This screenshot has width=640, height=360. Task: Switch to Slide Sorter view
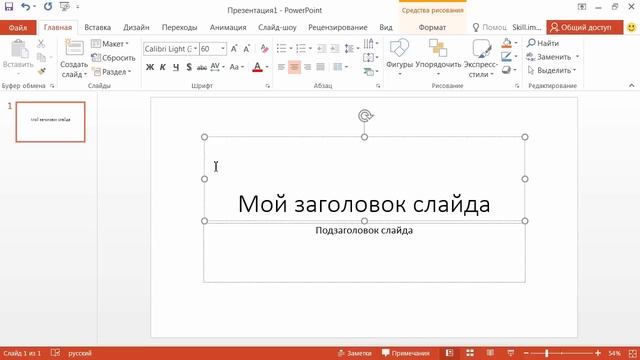click(x=470, y=353)
